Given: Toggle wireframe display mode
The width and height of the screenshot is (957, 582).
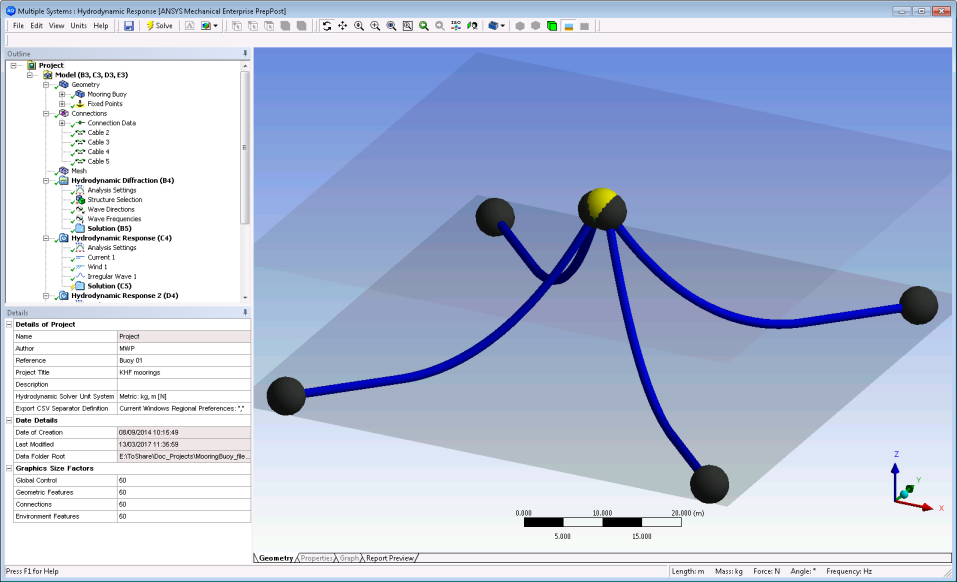Looking at the screenshot, I should coord(553,27).
